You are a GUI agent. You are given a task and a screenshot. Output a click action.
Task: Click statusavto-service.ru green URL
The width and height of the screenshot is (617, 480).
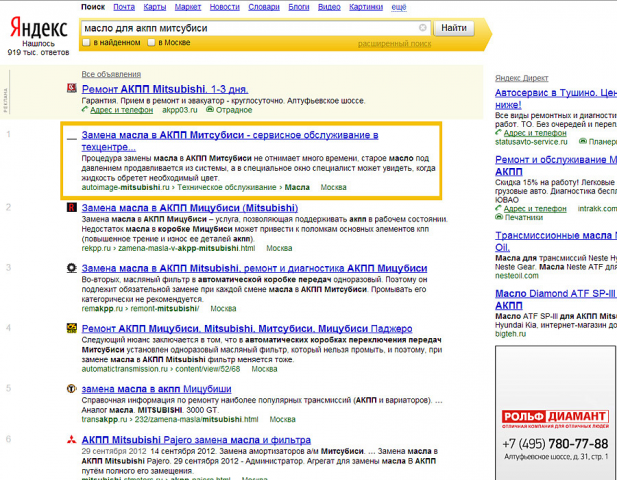[531, 142]
